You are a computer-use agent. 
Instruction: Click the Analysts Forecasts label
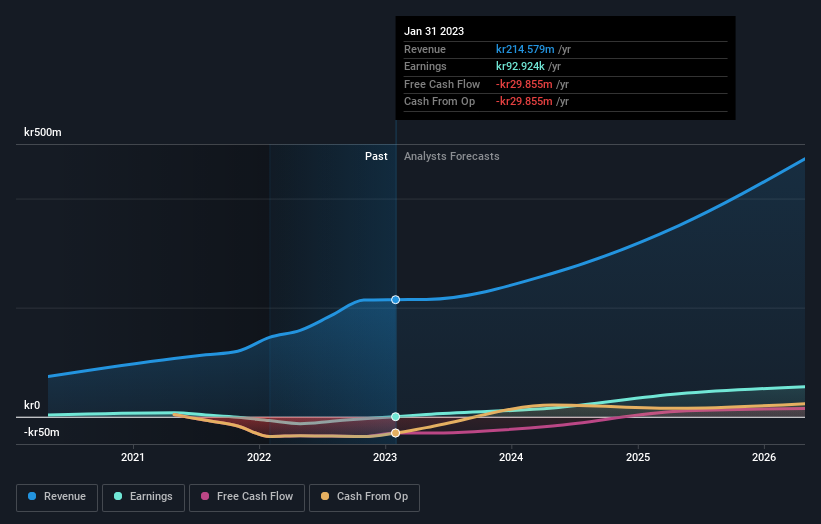451,157
